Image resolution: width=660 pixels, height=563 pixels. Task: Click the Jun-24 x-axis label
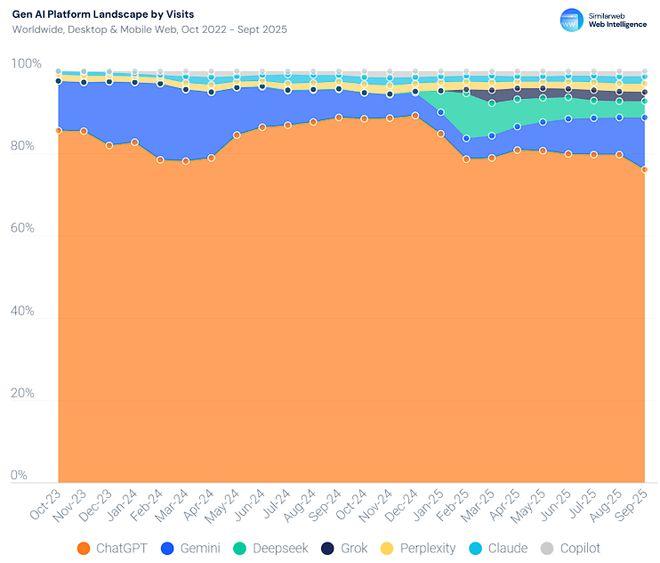[250, 505]
